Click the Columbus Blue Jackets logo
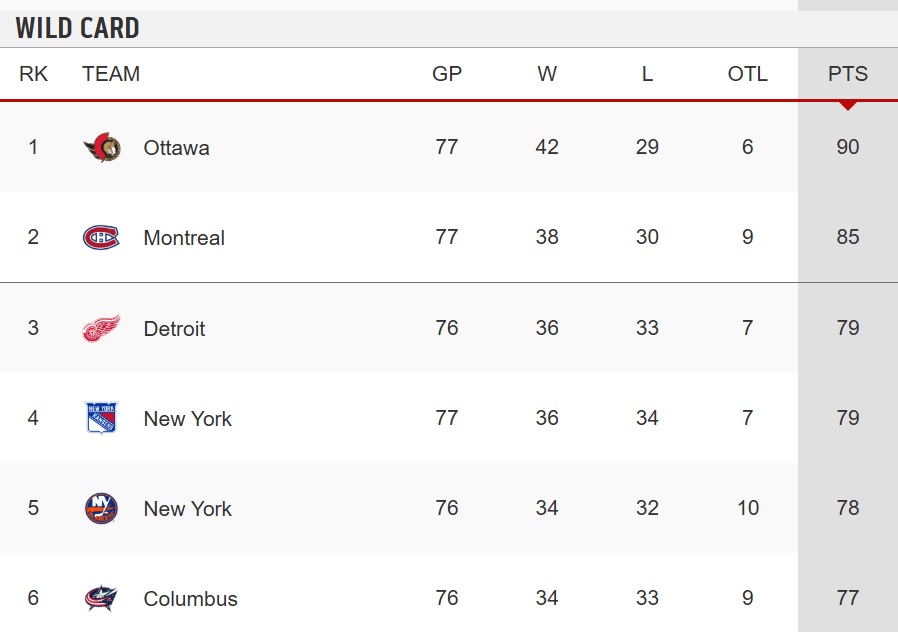This screenshot has height=632, width=898. click(x=101, y=598)
